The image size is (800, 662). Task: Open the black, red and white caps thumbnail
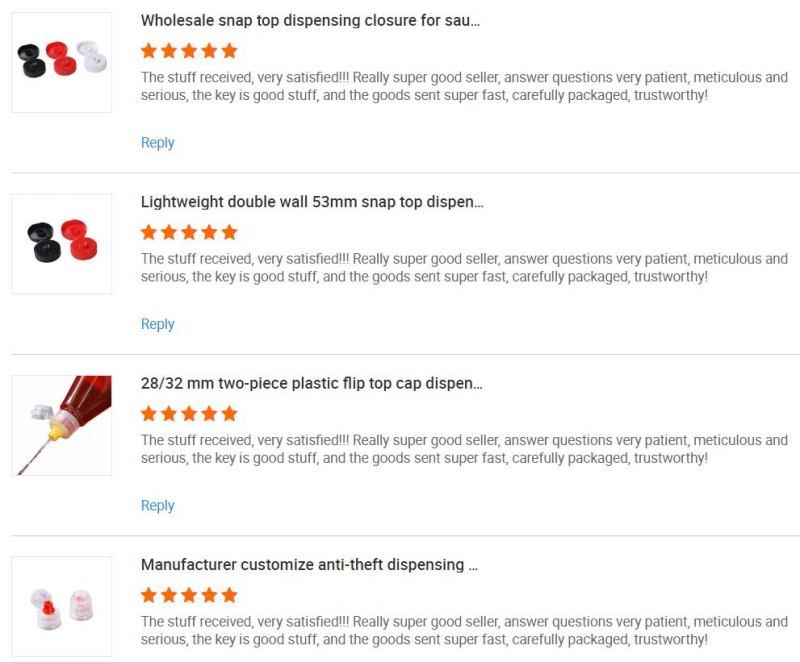(61, 62)
